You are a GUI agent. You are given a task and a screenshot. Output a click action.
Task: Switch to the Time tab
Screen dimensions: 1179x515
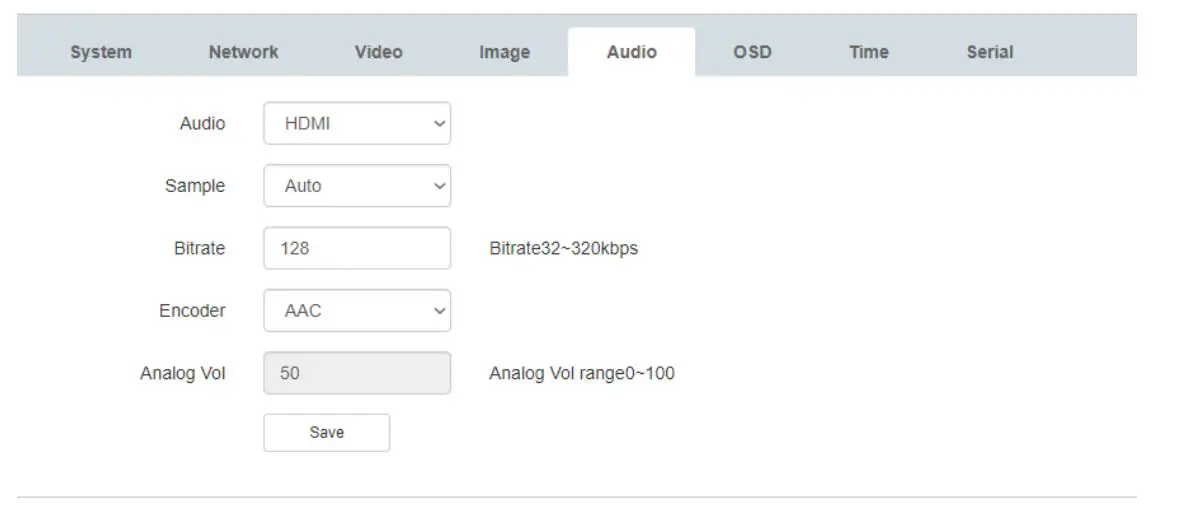click(868, 52)
